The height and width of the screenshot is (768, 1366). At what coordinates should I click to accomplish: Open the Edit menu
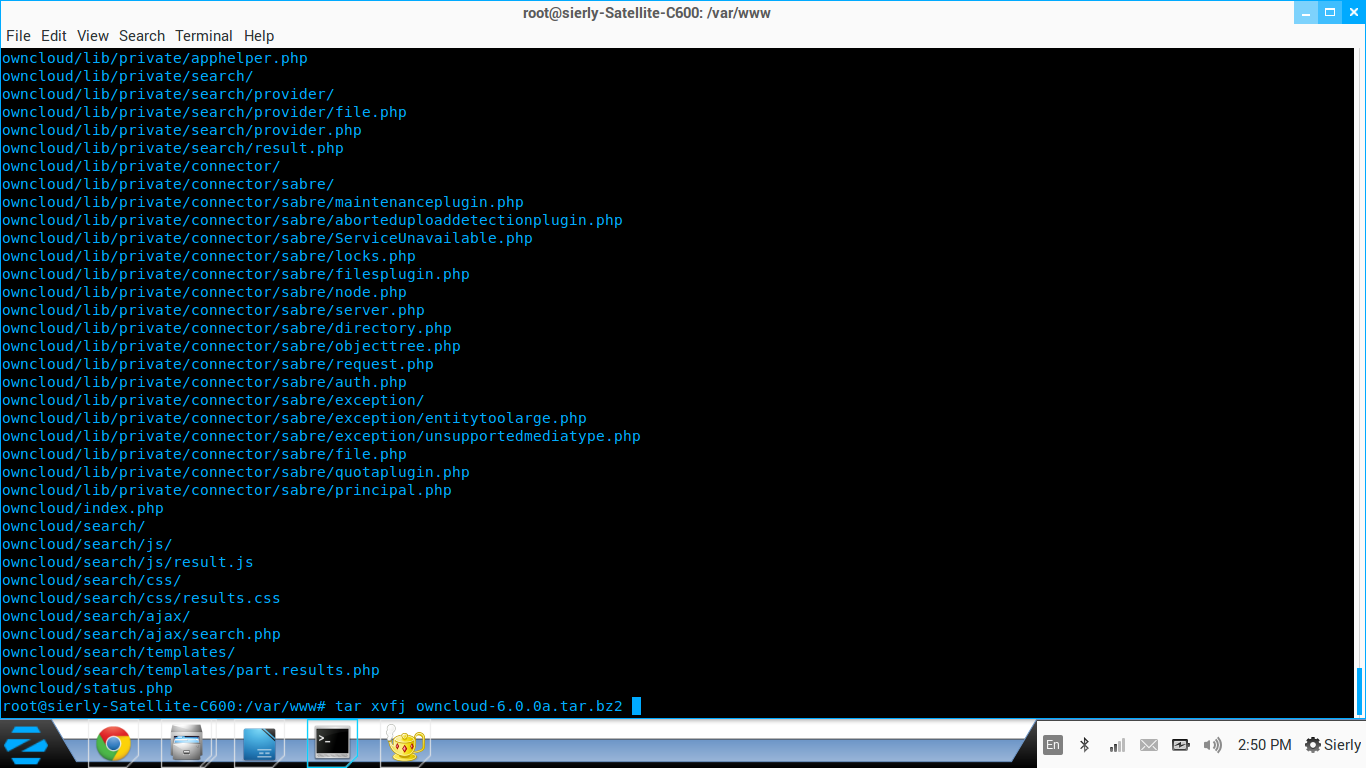54,36
